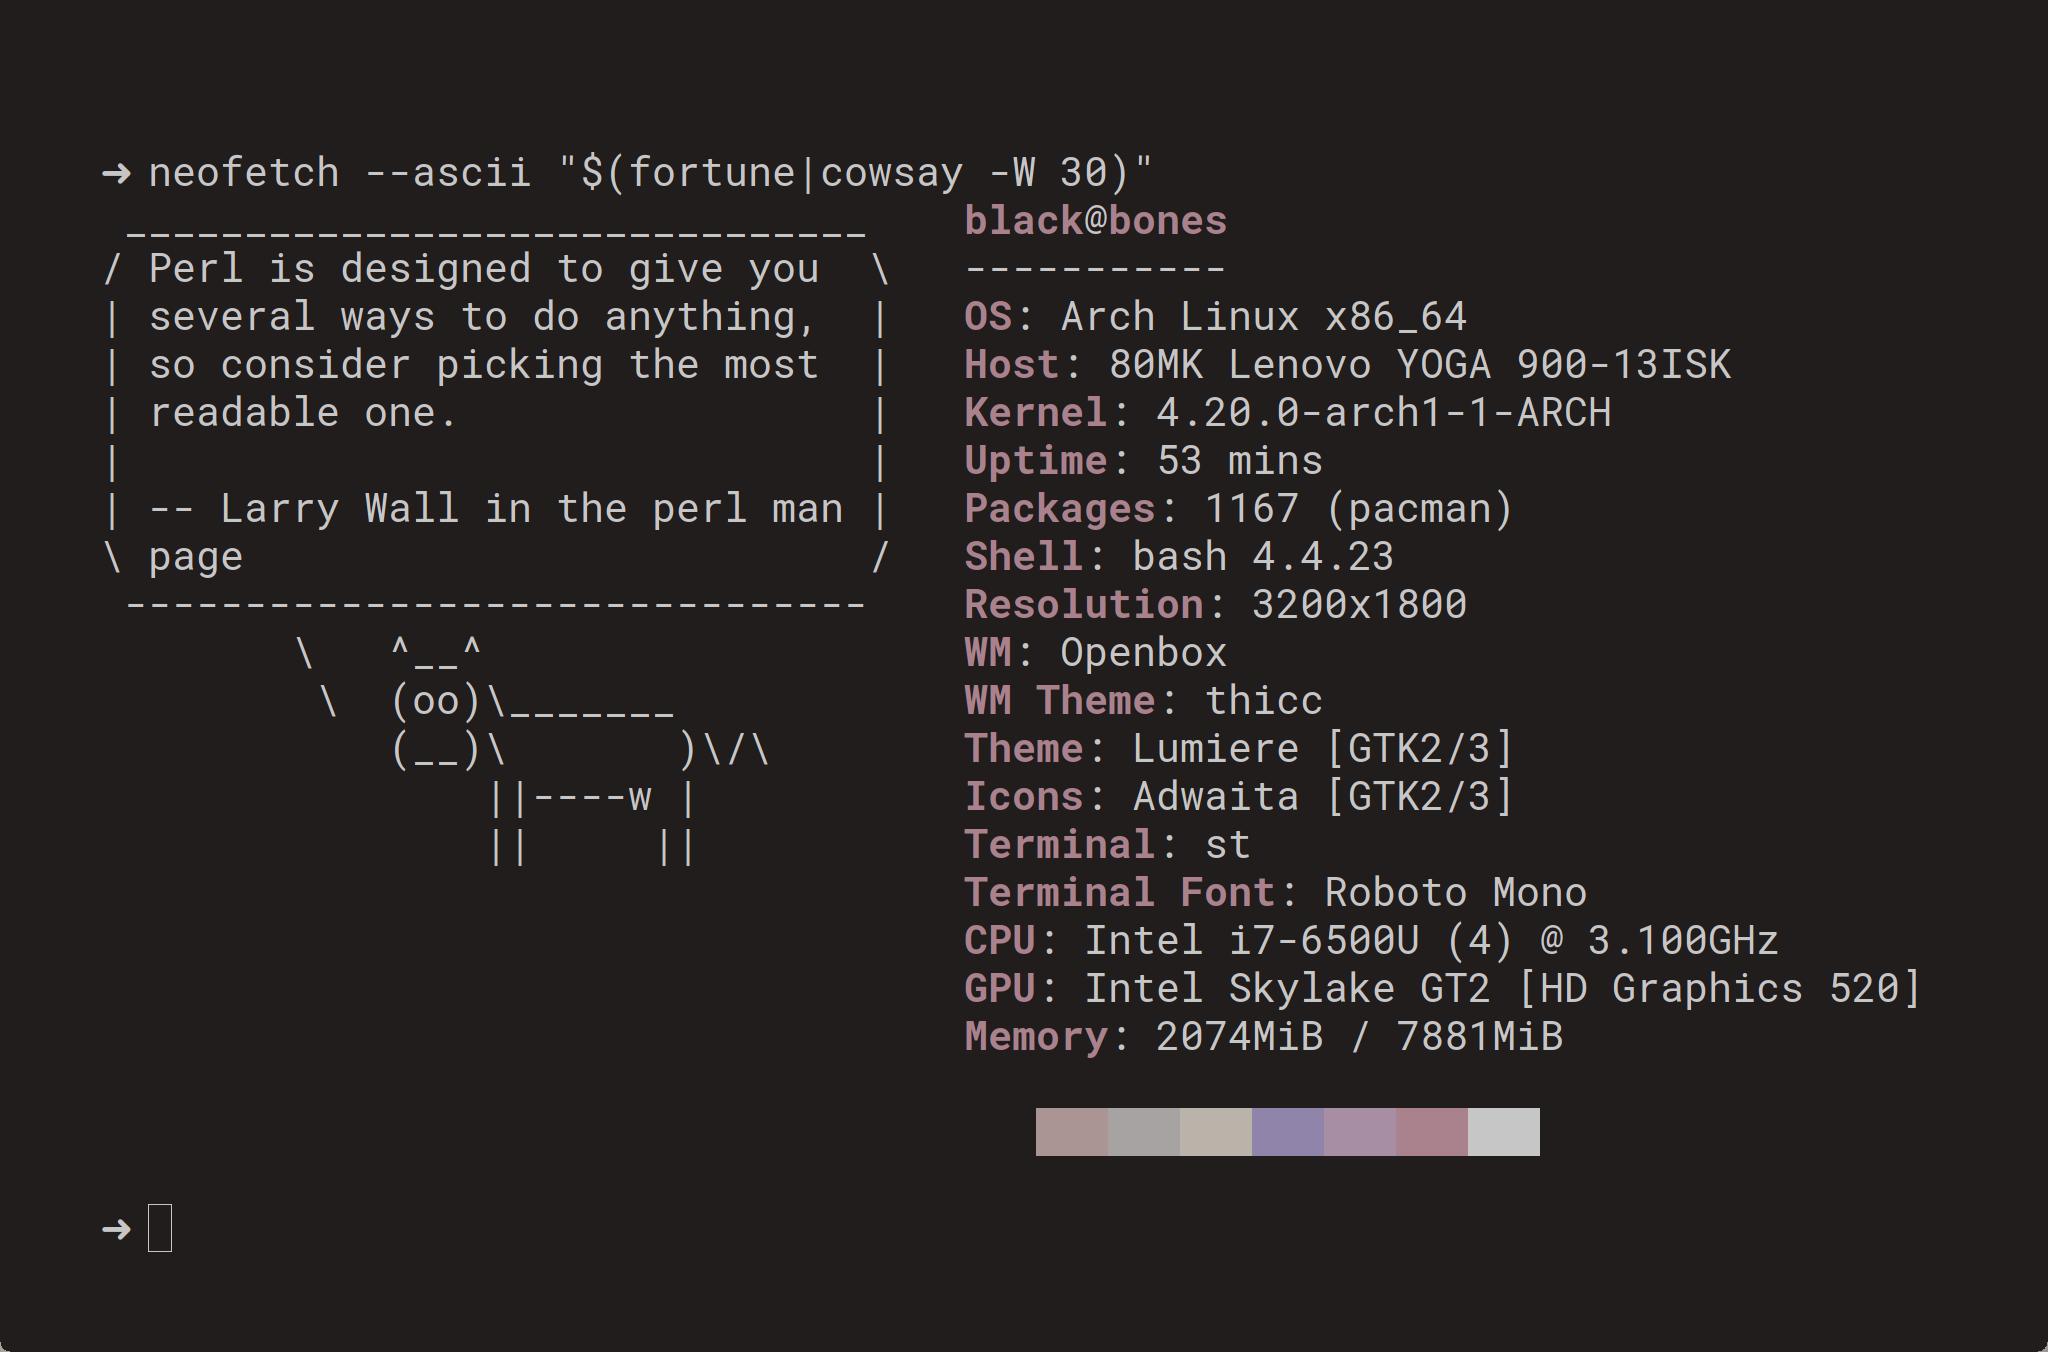Click the Memory usage line
Screen dimensions: 2048x1352
point(1264,1037)
